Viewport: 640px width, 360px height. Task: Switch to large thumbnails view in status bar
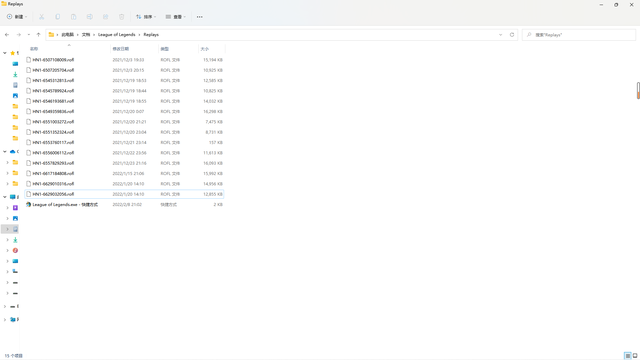(635, 356)
